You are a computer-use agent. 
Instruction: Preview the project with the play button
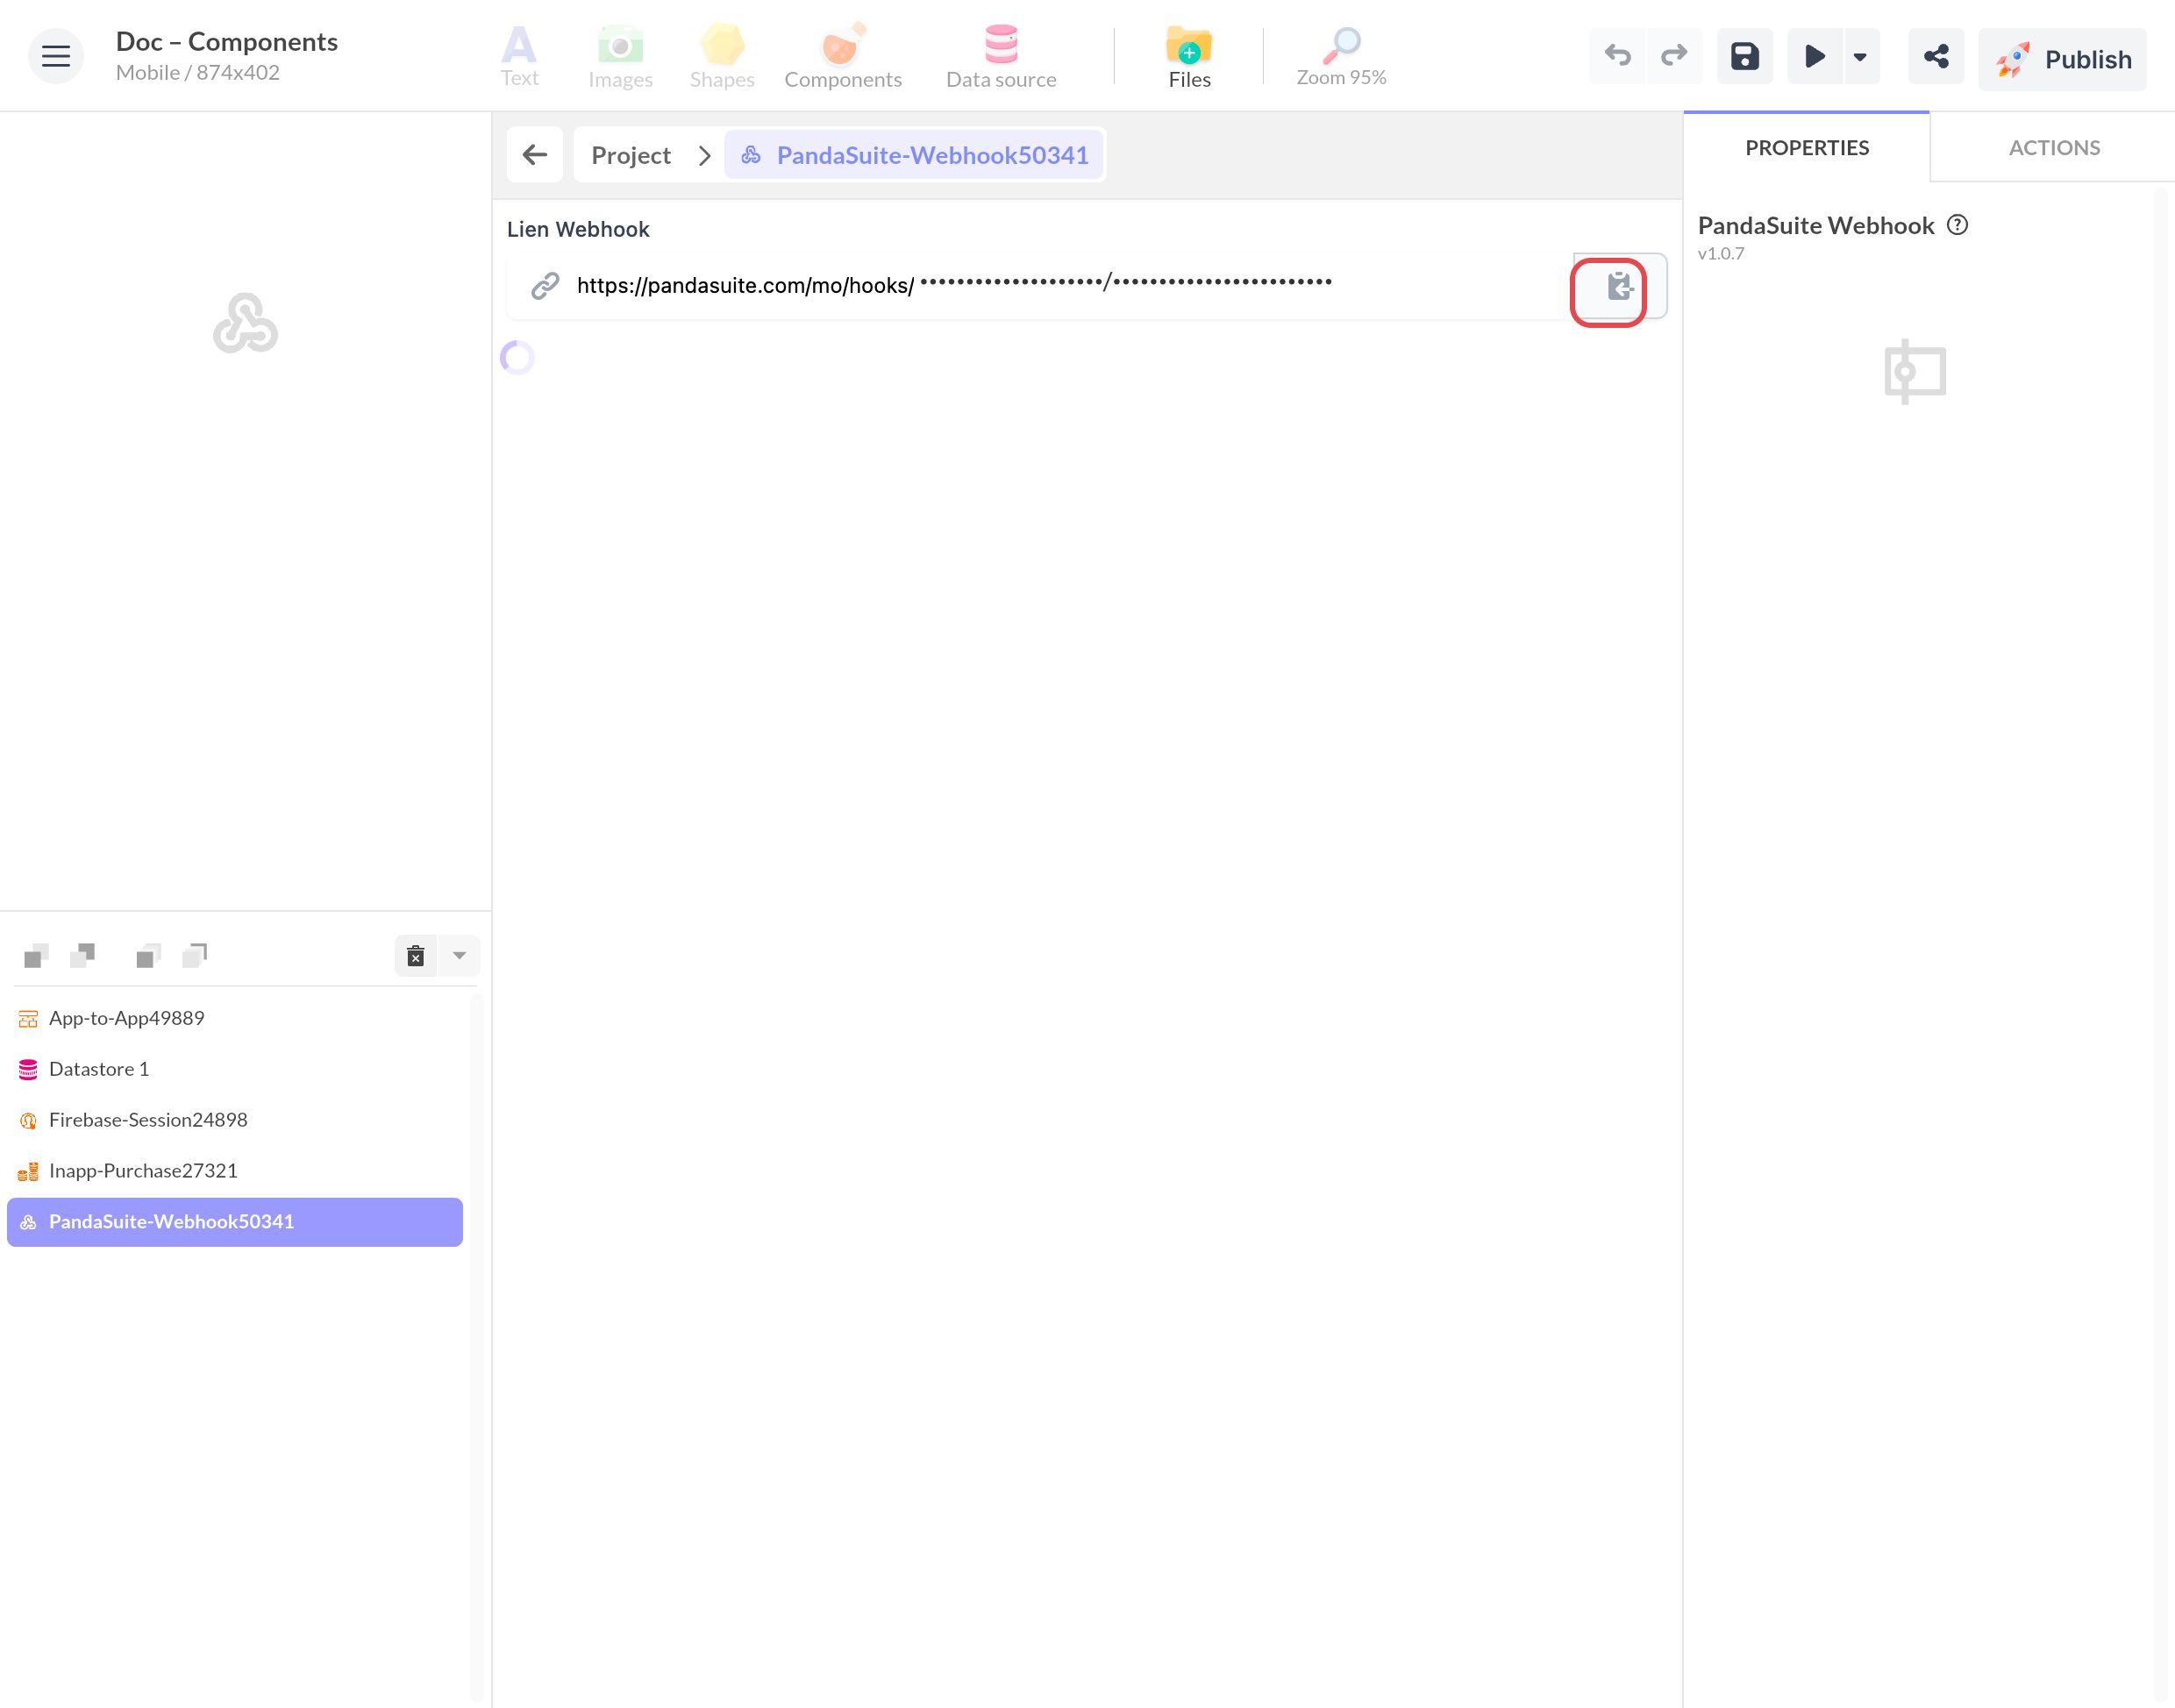pyautogui.click(x=1814, y=56)
